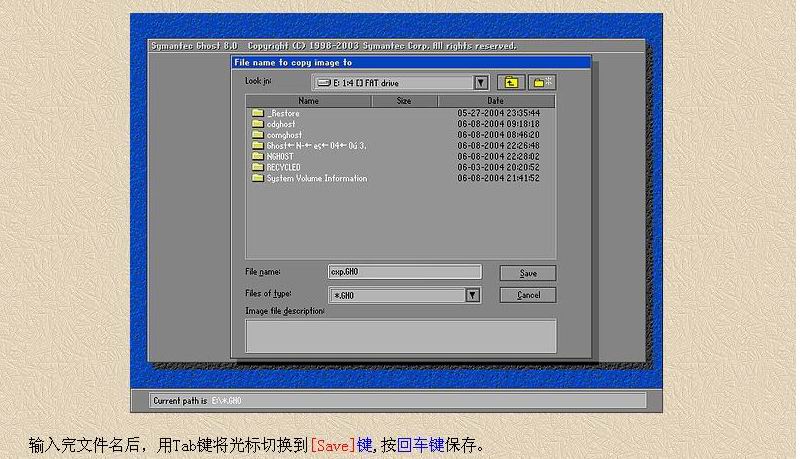Viewport: 803px width, 459px height.
Task: Go up one folder level icon
Action: coord(511,82)
